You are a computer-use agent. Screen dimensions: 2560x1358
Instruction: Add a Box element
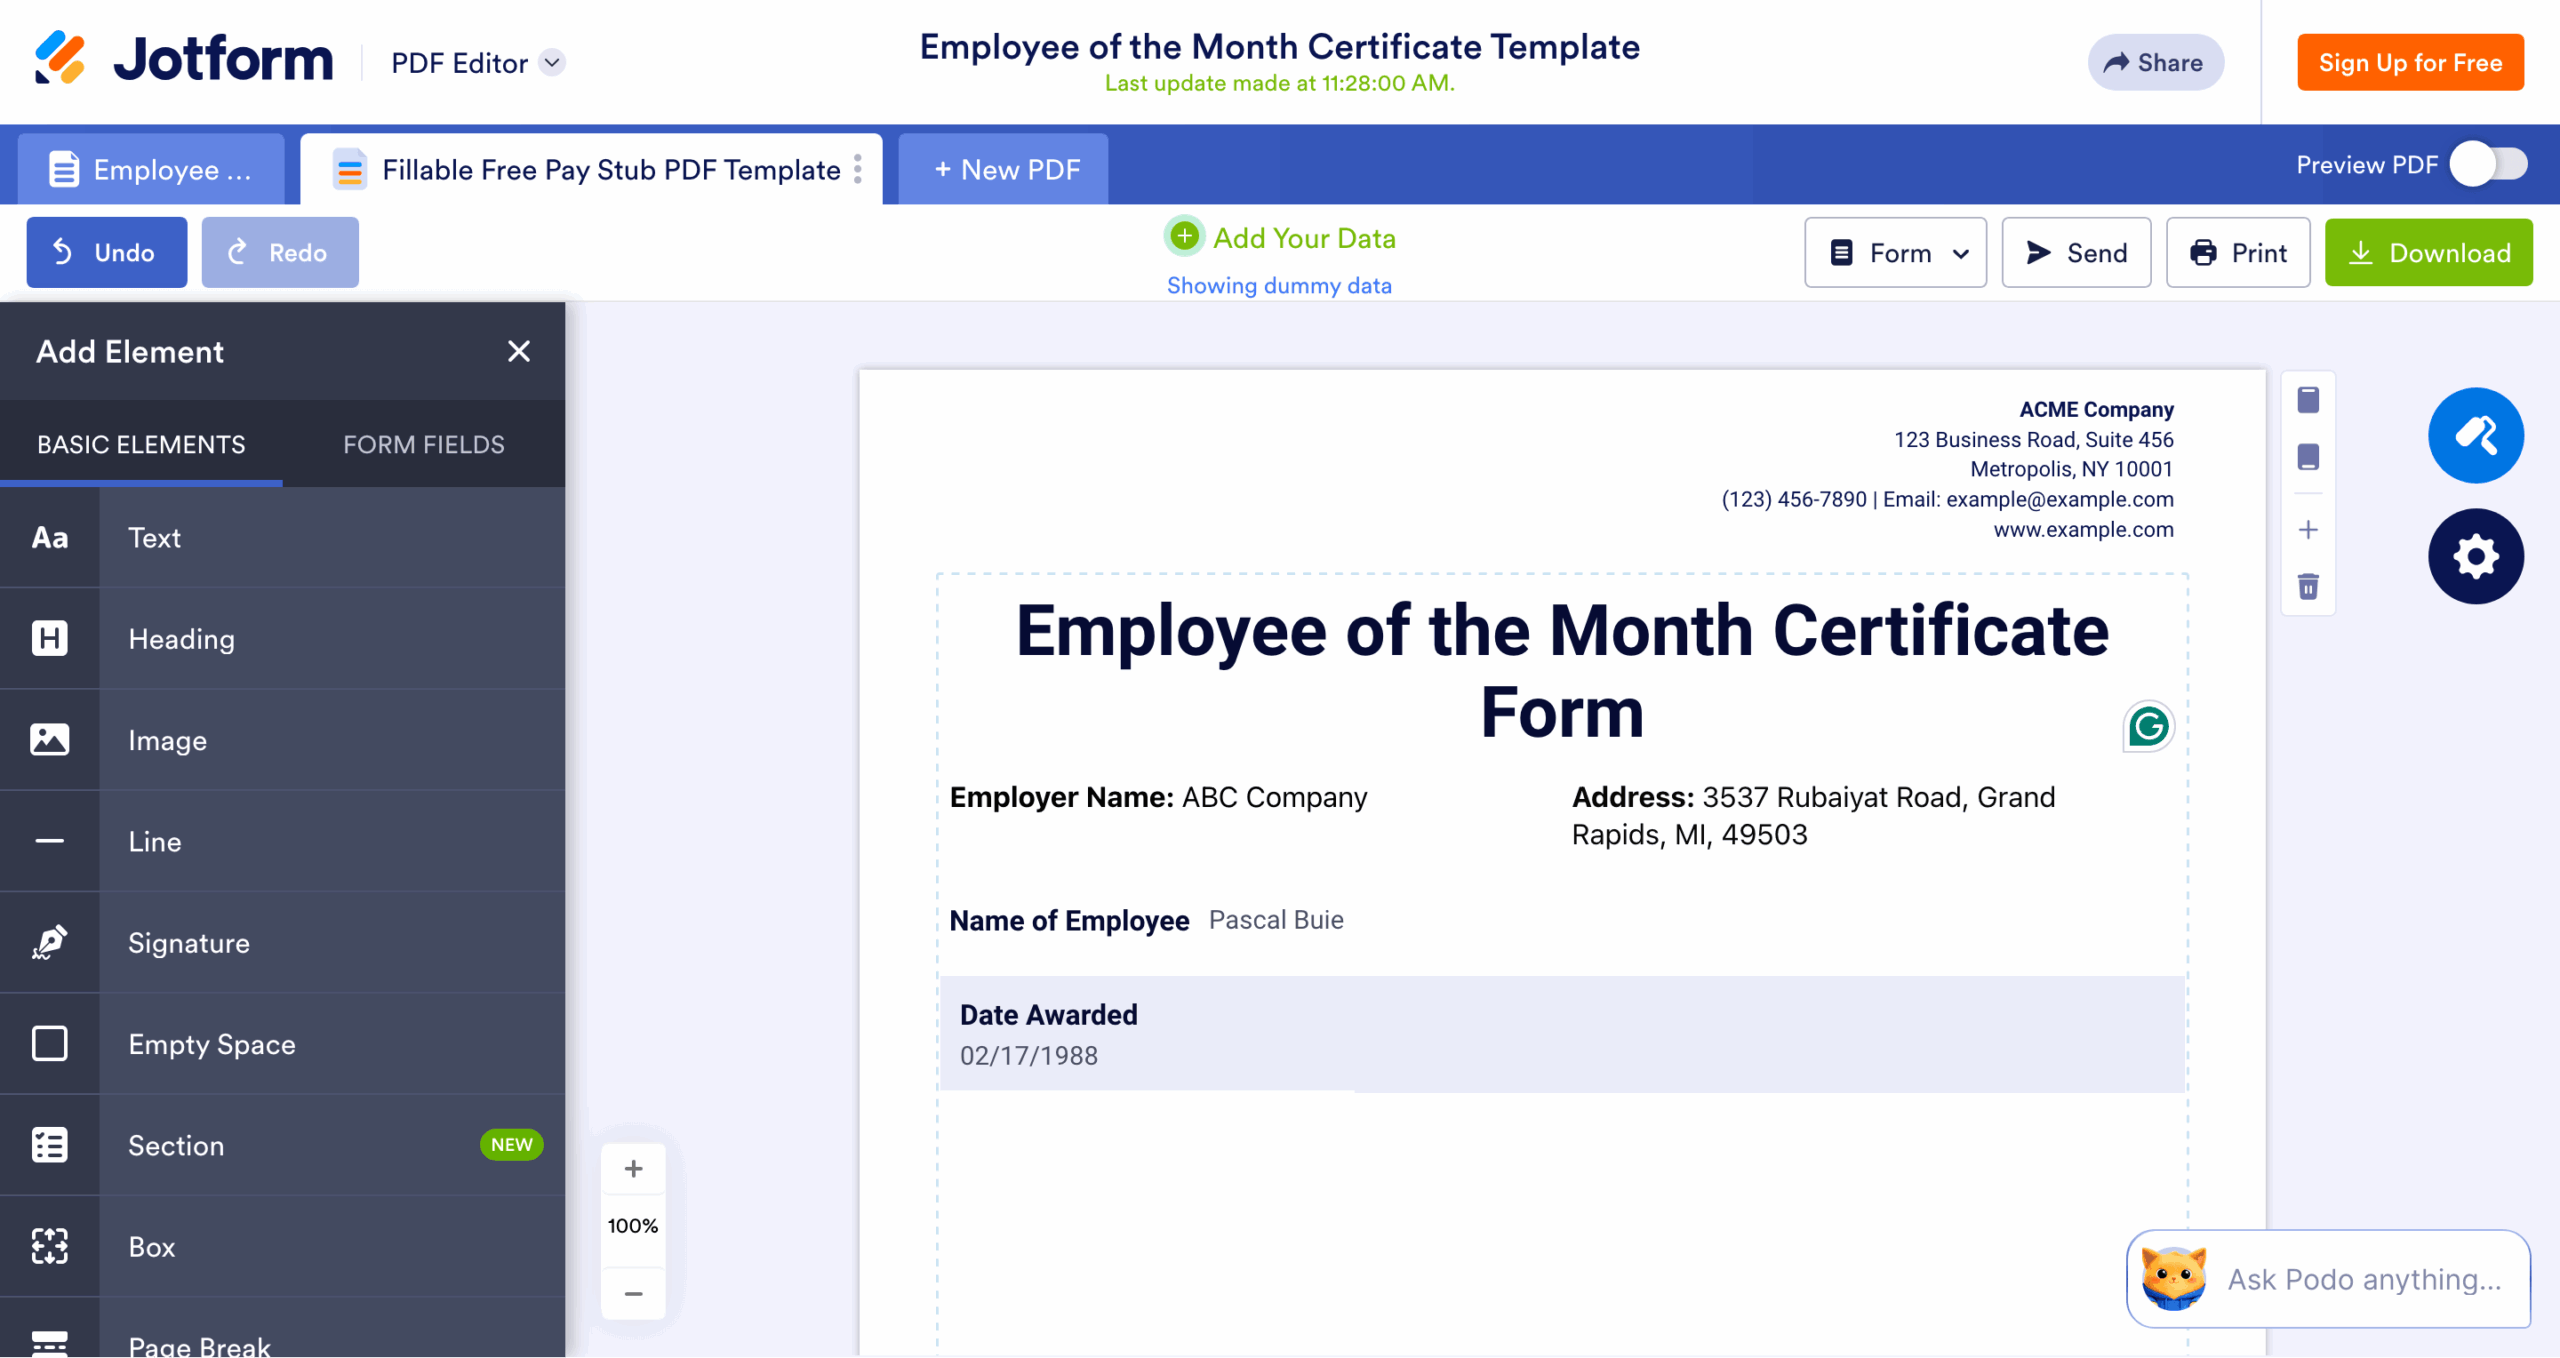(282, 1247)
